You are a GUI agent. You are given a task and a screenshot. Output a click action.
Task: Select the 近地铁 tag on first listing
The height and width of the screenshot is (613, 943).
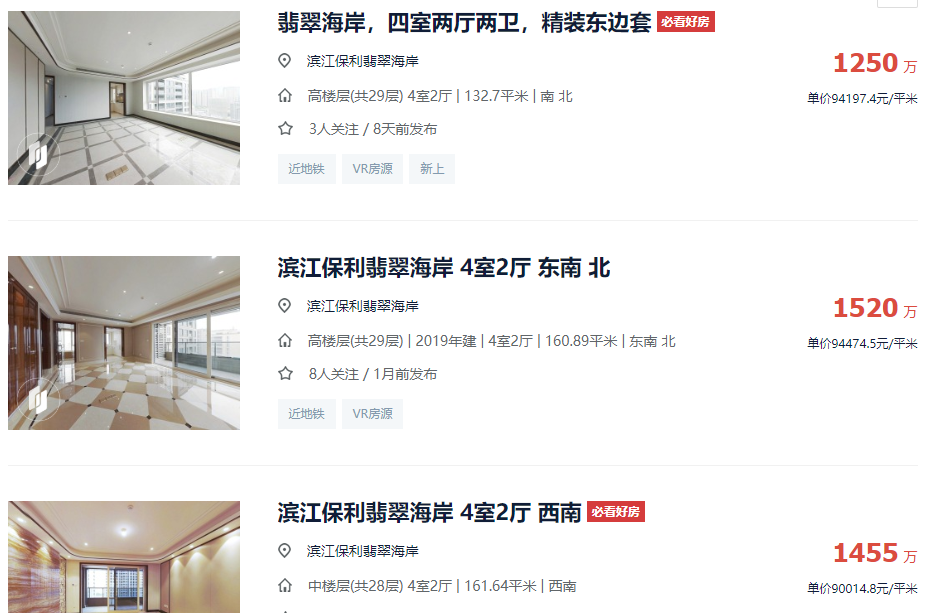(x=307, y=169)
